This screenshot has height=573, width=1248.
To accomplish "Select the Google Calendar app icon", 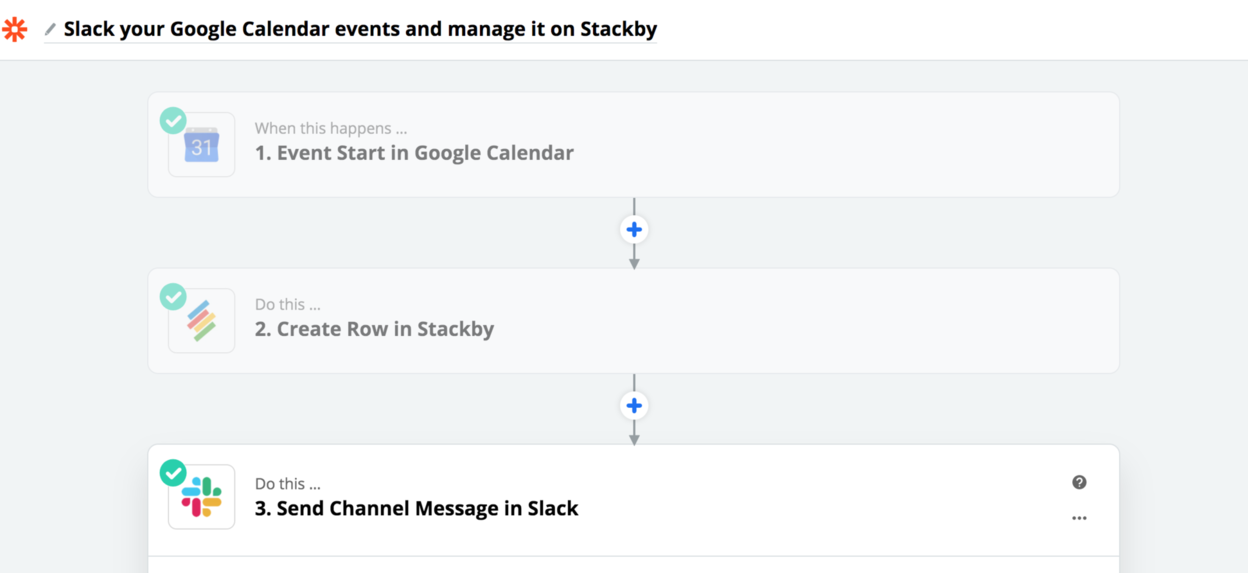I will coord(202,145).
